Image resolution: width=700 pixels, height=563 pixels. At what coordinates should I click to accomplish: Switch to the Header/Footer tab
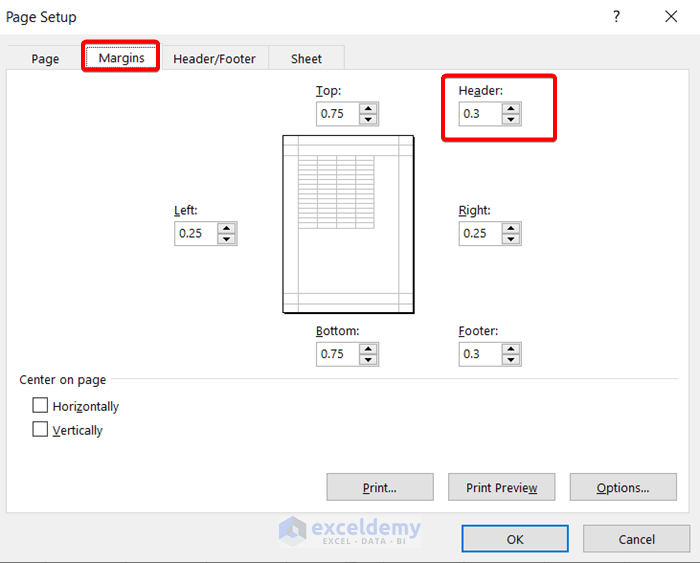214,58
